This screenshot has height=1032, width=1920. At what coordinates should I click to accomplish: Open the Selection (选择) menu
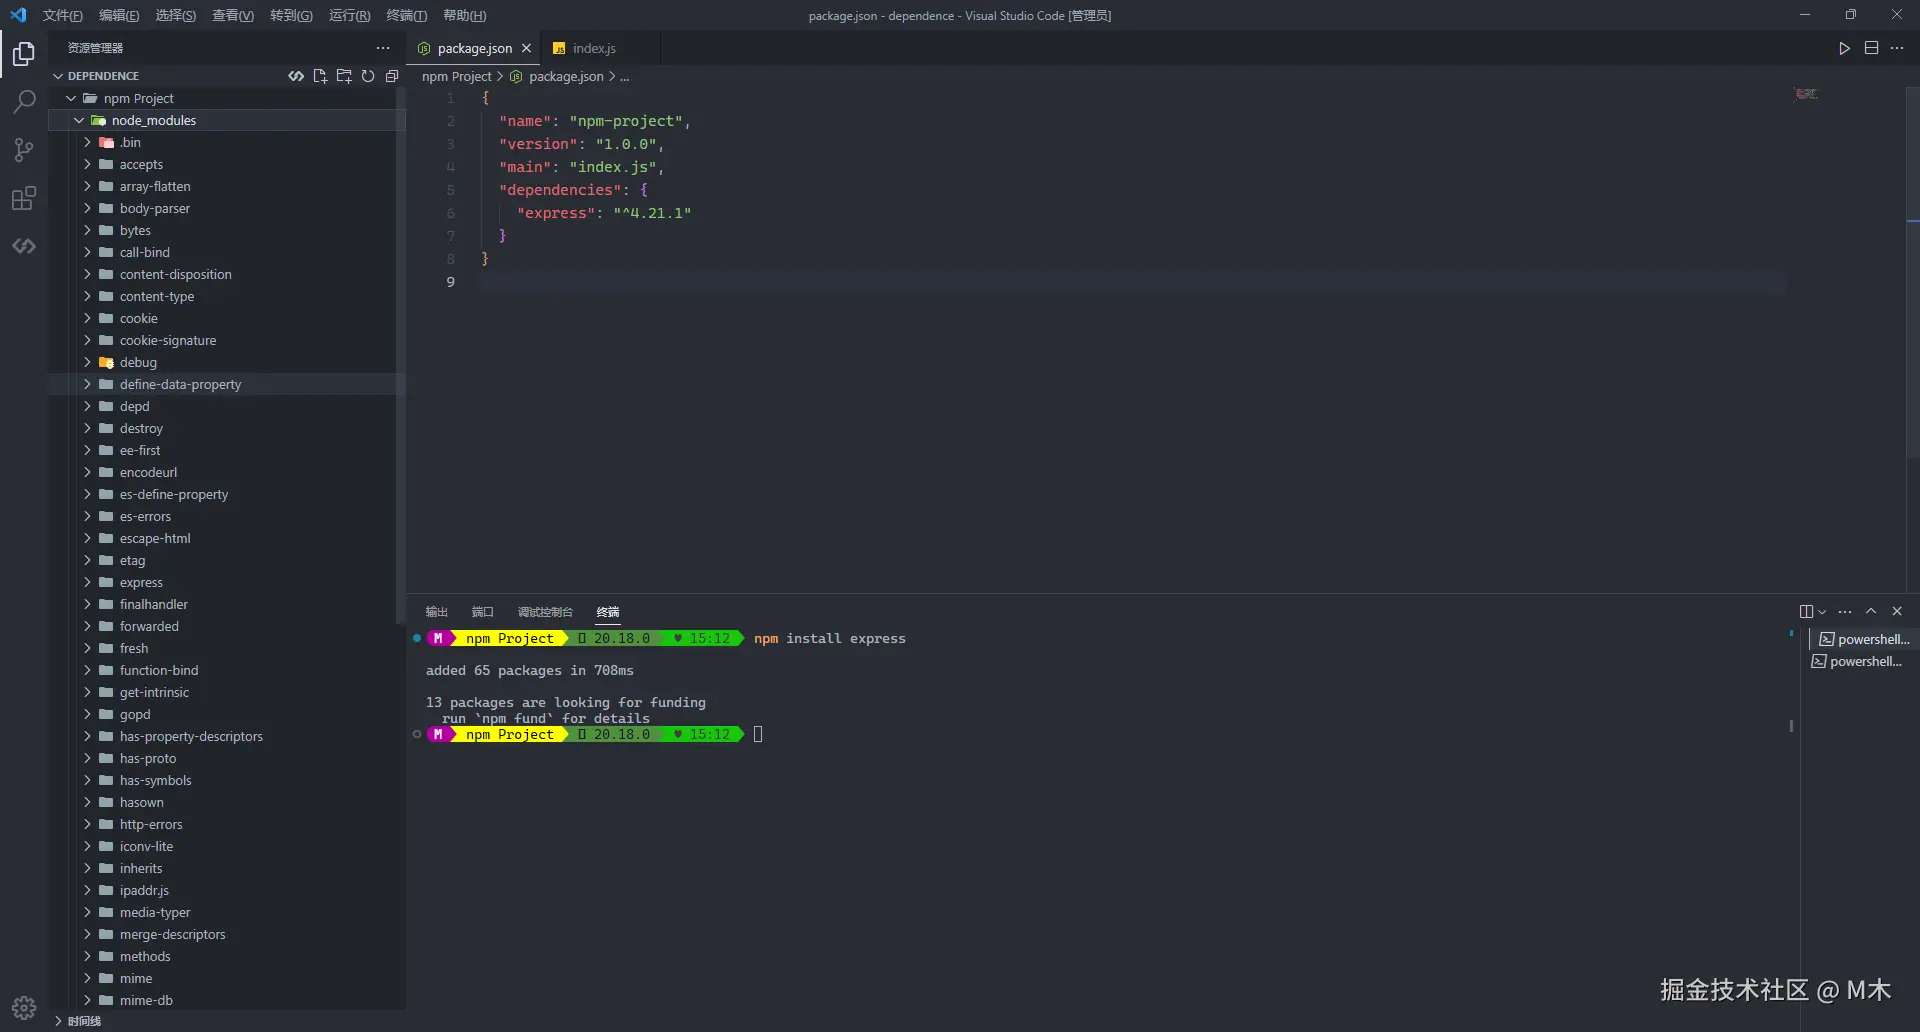click(175, 15)
